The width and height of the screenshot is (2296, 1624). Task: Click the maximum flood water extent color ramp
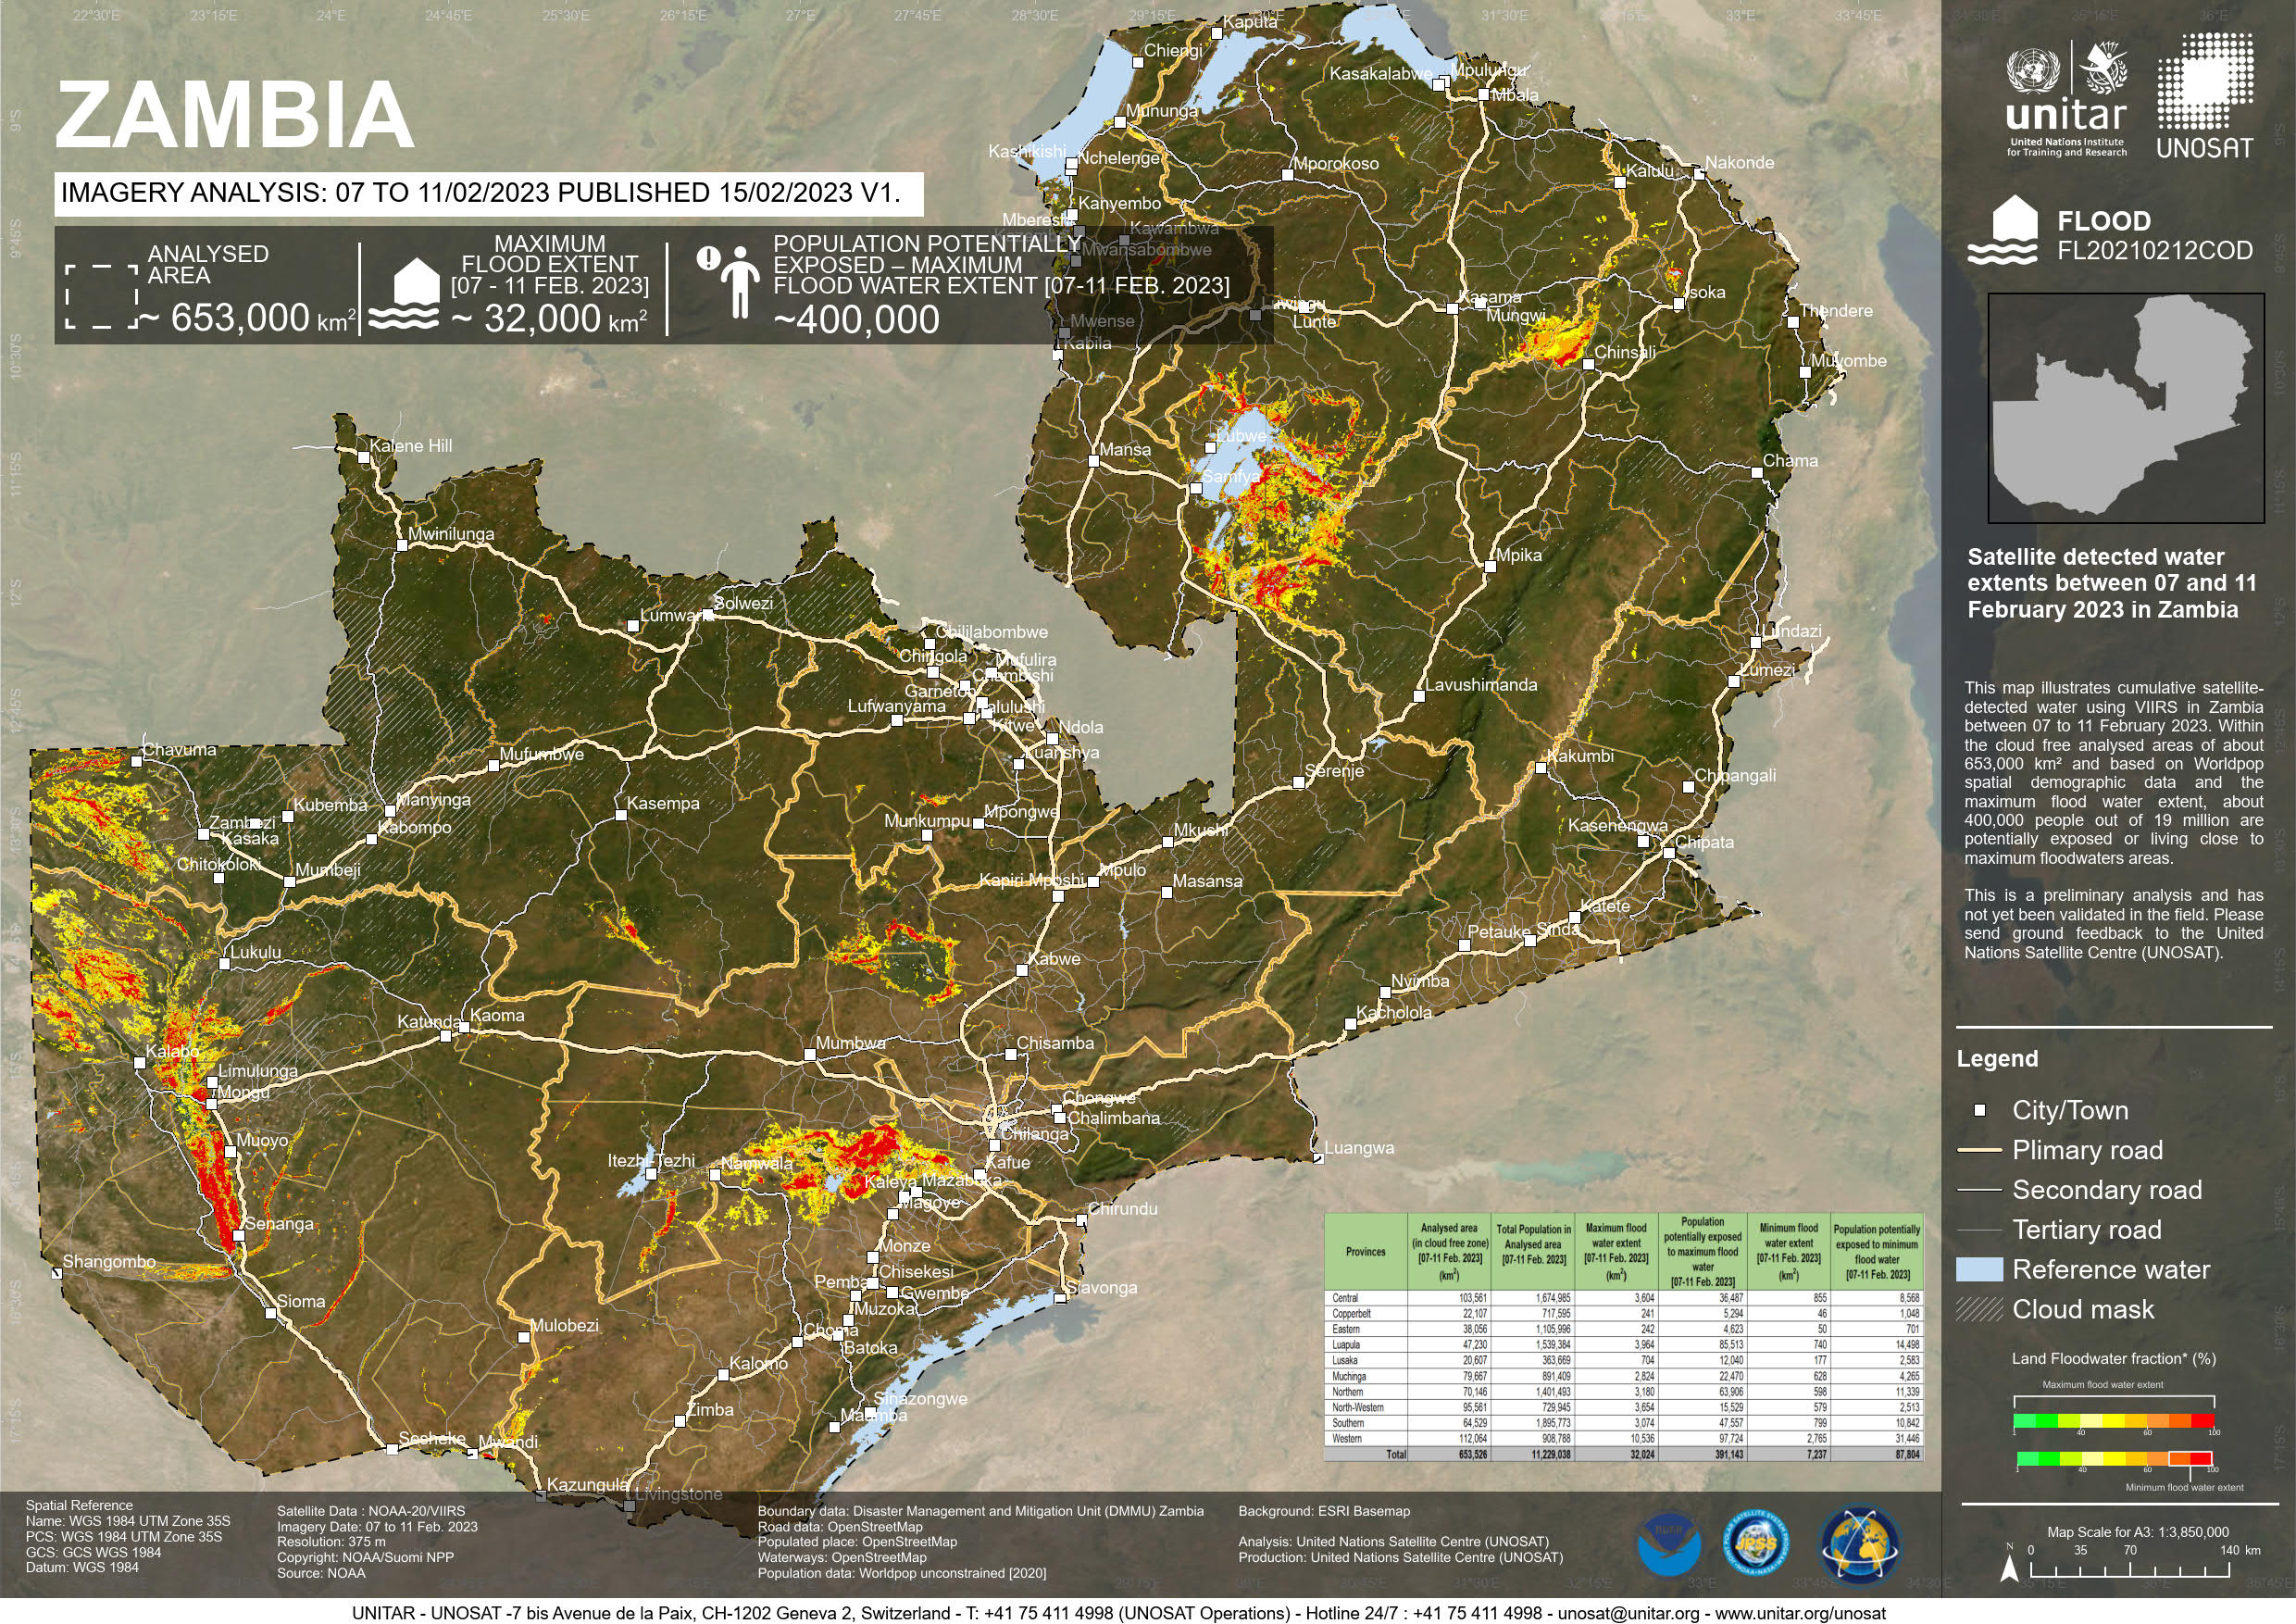point(2113,1420)
